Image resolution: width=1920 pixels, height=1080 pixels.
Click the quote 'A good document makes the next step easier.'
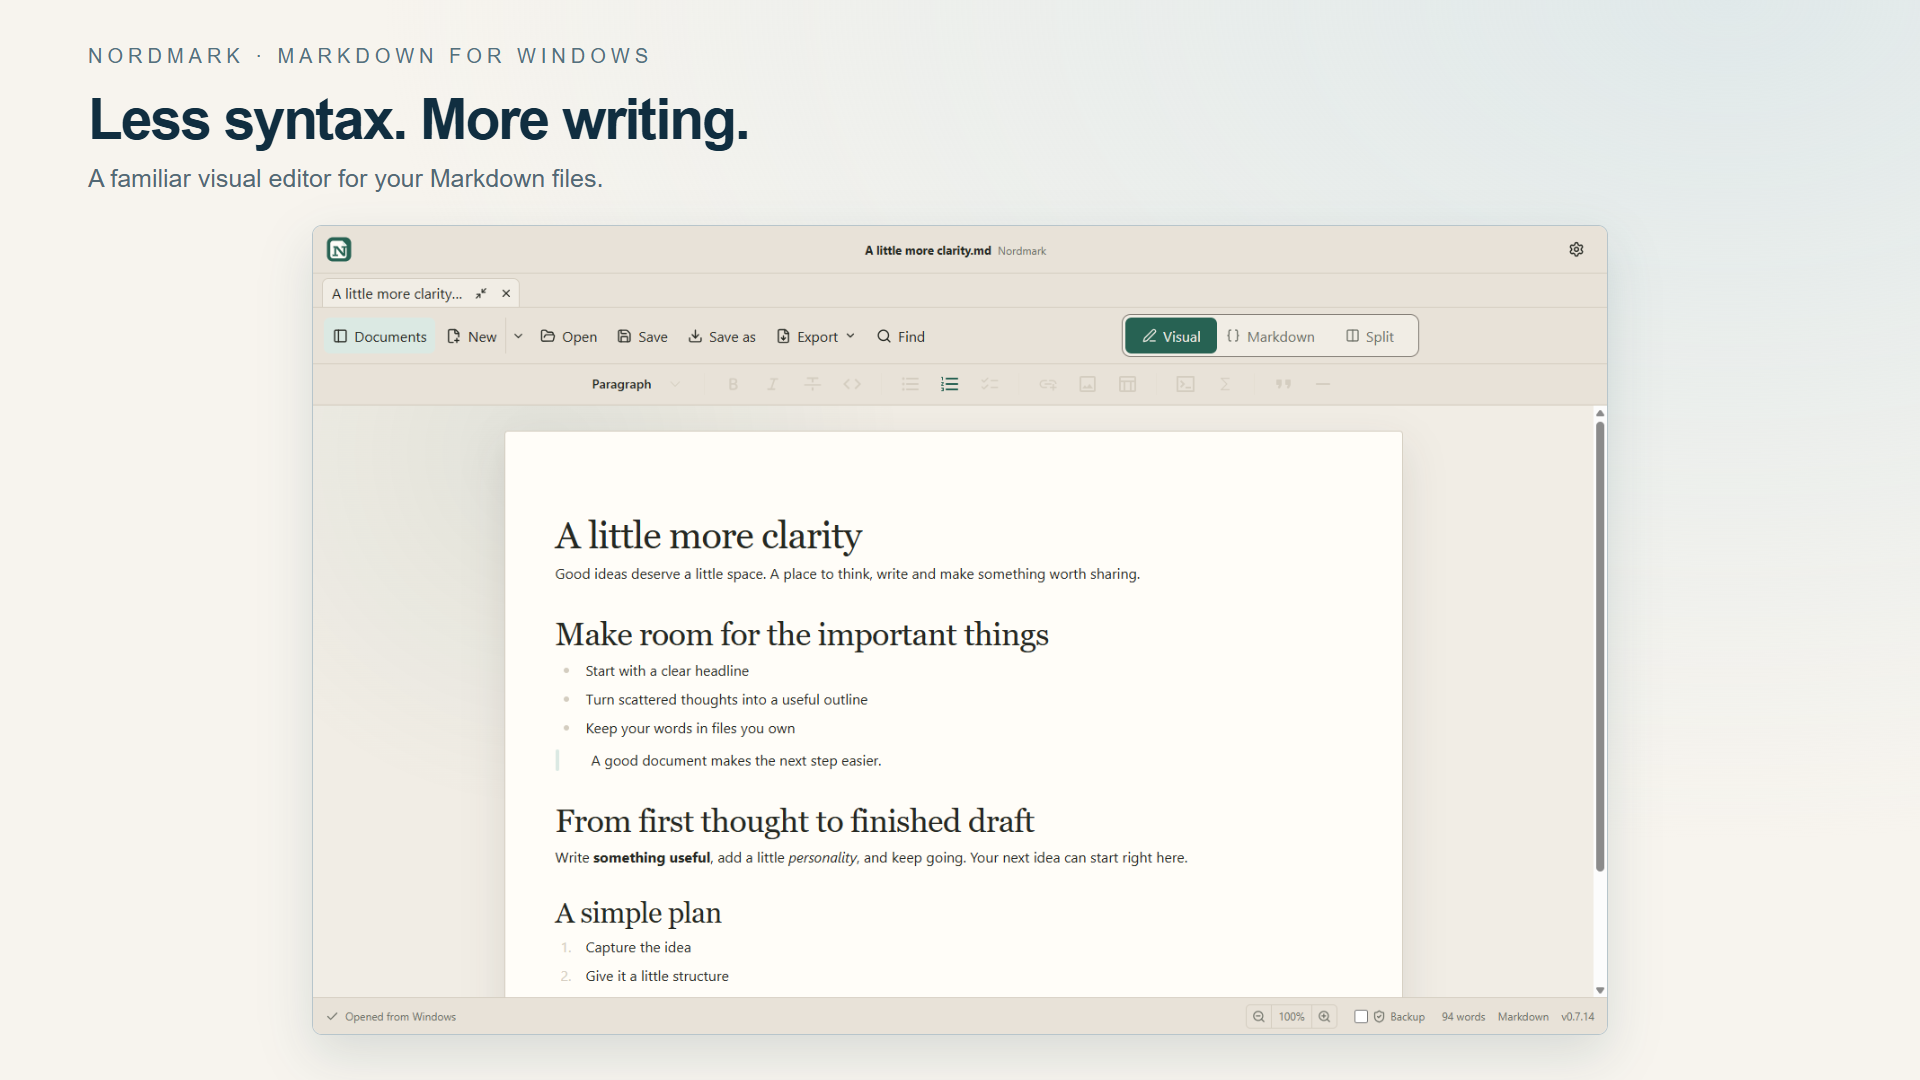click(x=736, y=761)
